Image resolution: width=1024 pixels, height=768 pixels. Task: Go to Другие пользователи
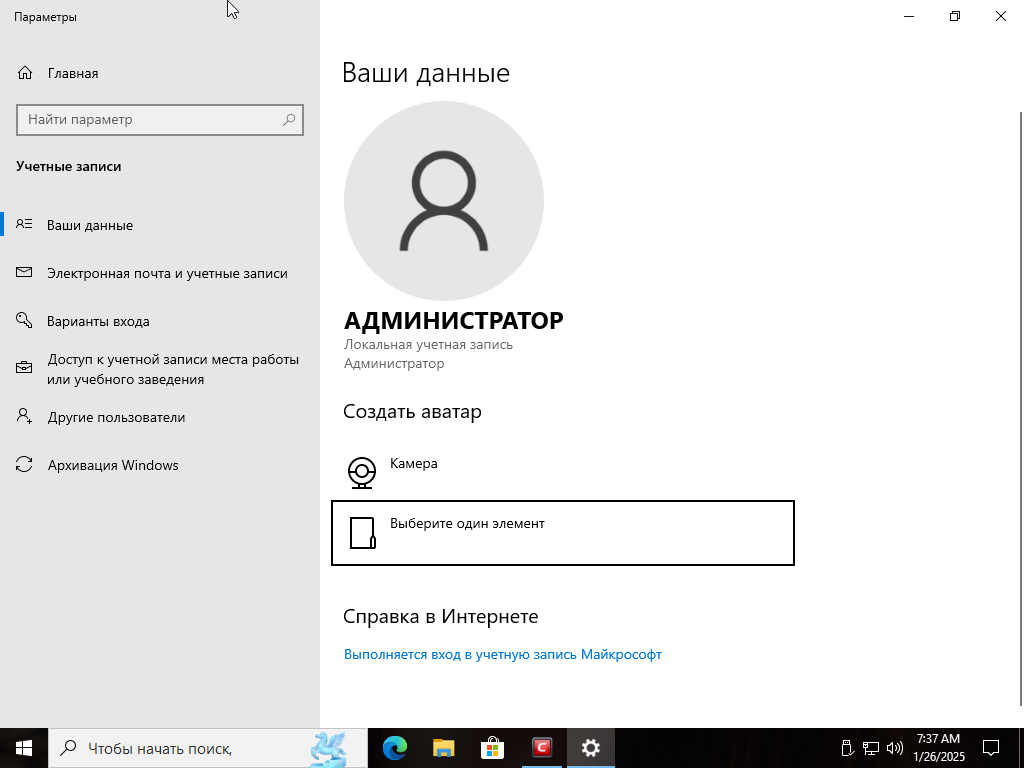160,417
